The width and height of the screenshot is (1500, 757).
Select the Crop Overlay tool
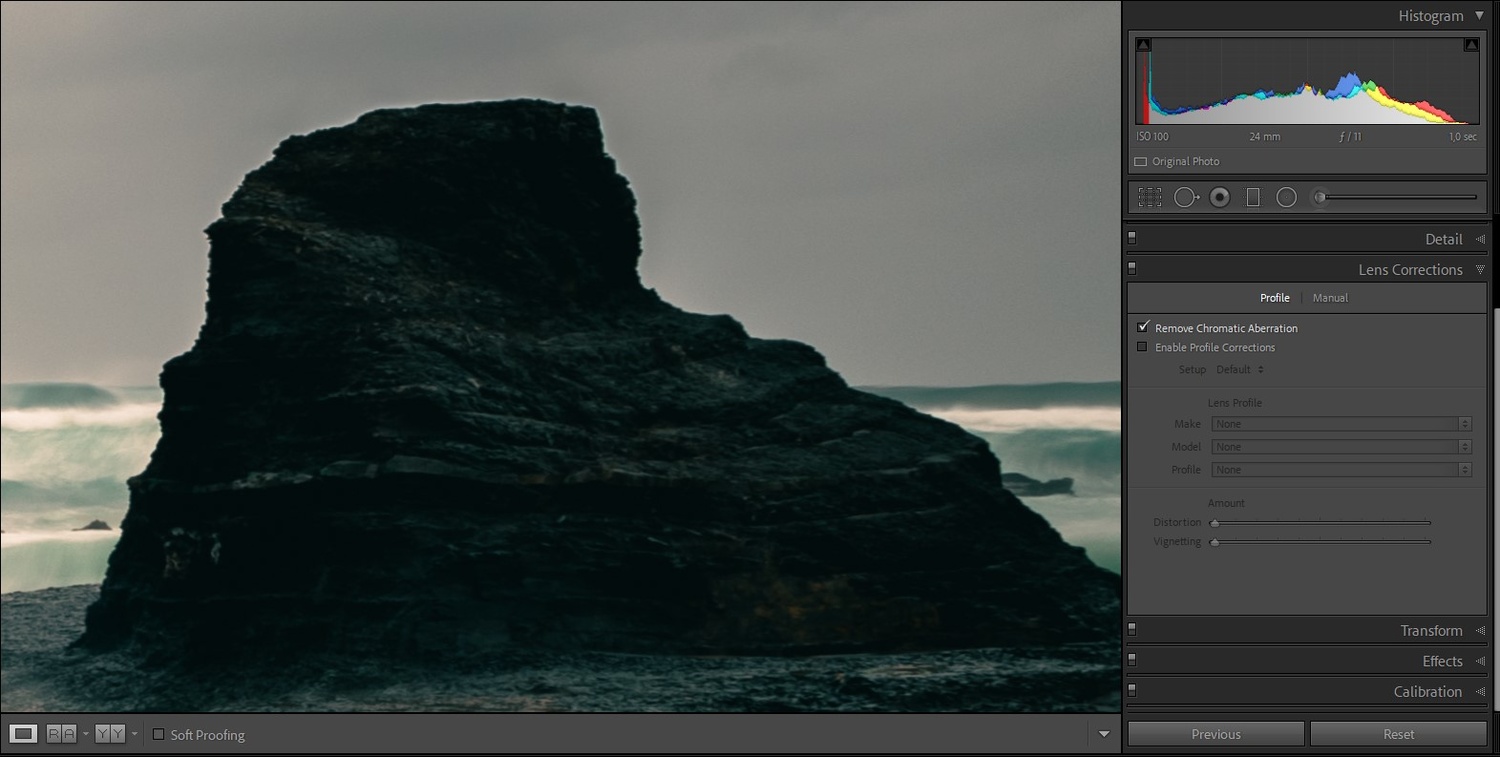pos(1150,198)
